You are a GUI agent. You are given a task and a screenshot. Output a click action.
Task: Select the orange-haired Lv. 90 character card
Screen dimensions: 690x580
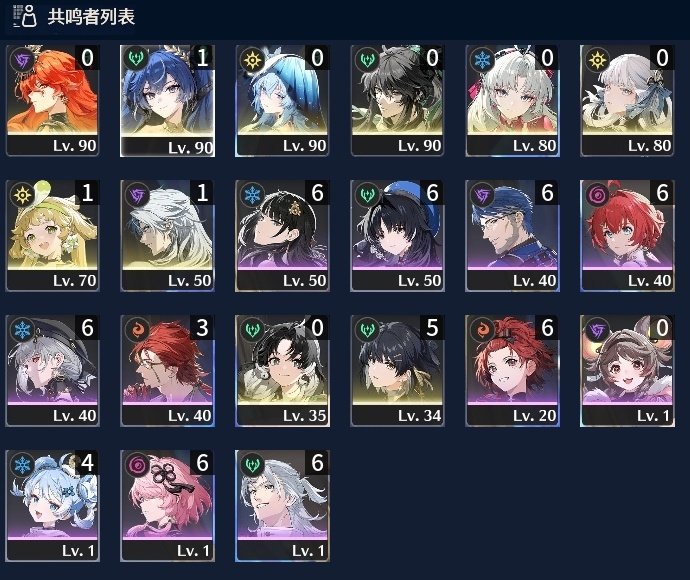52,100
